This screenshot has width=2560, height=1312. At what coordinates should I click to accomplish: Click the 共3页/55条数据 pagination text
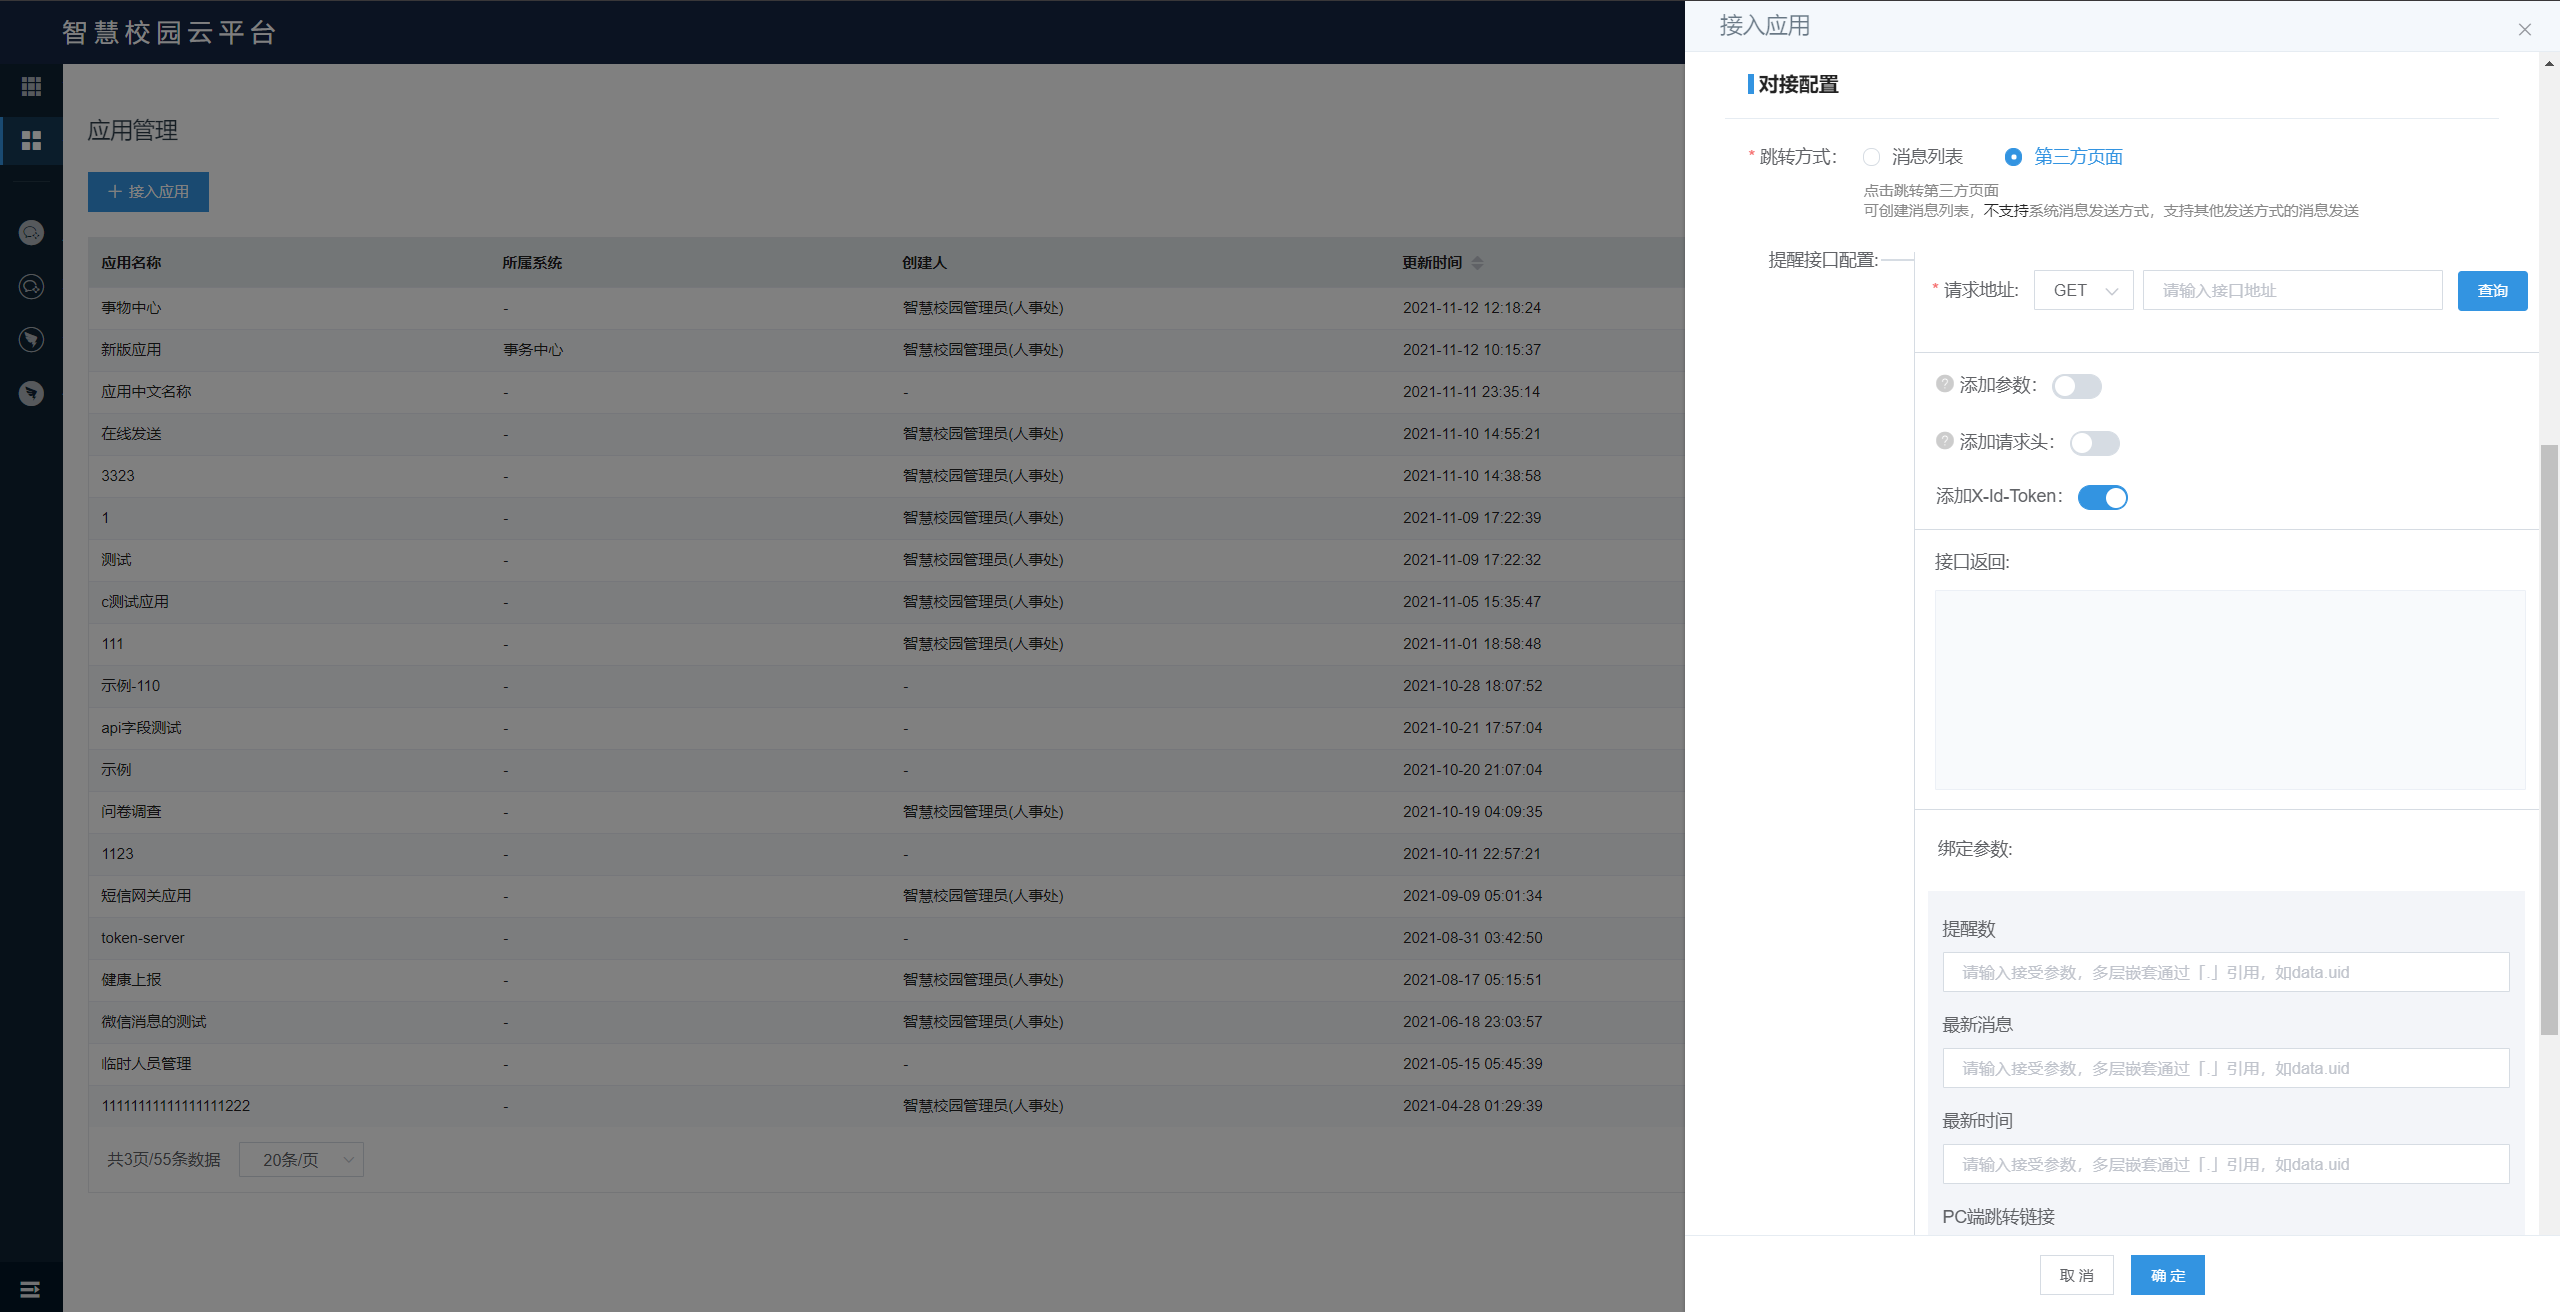[164, 1160]
